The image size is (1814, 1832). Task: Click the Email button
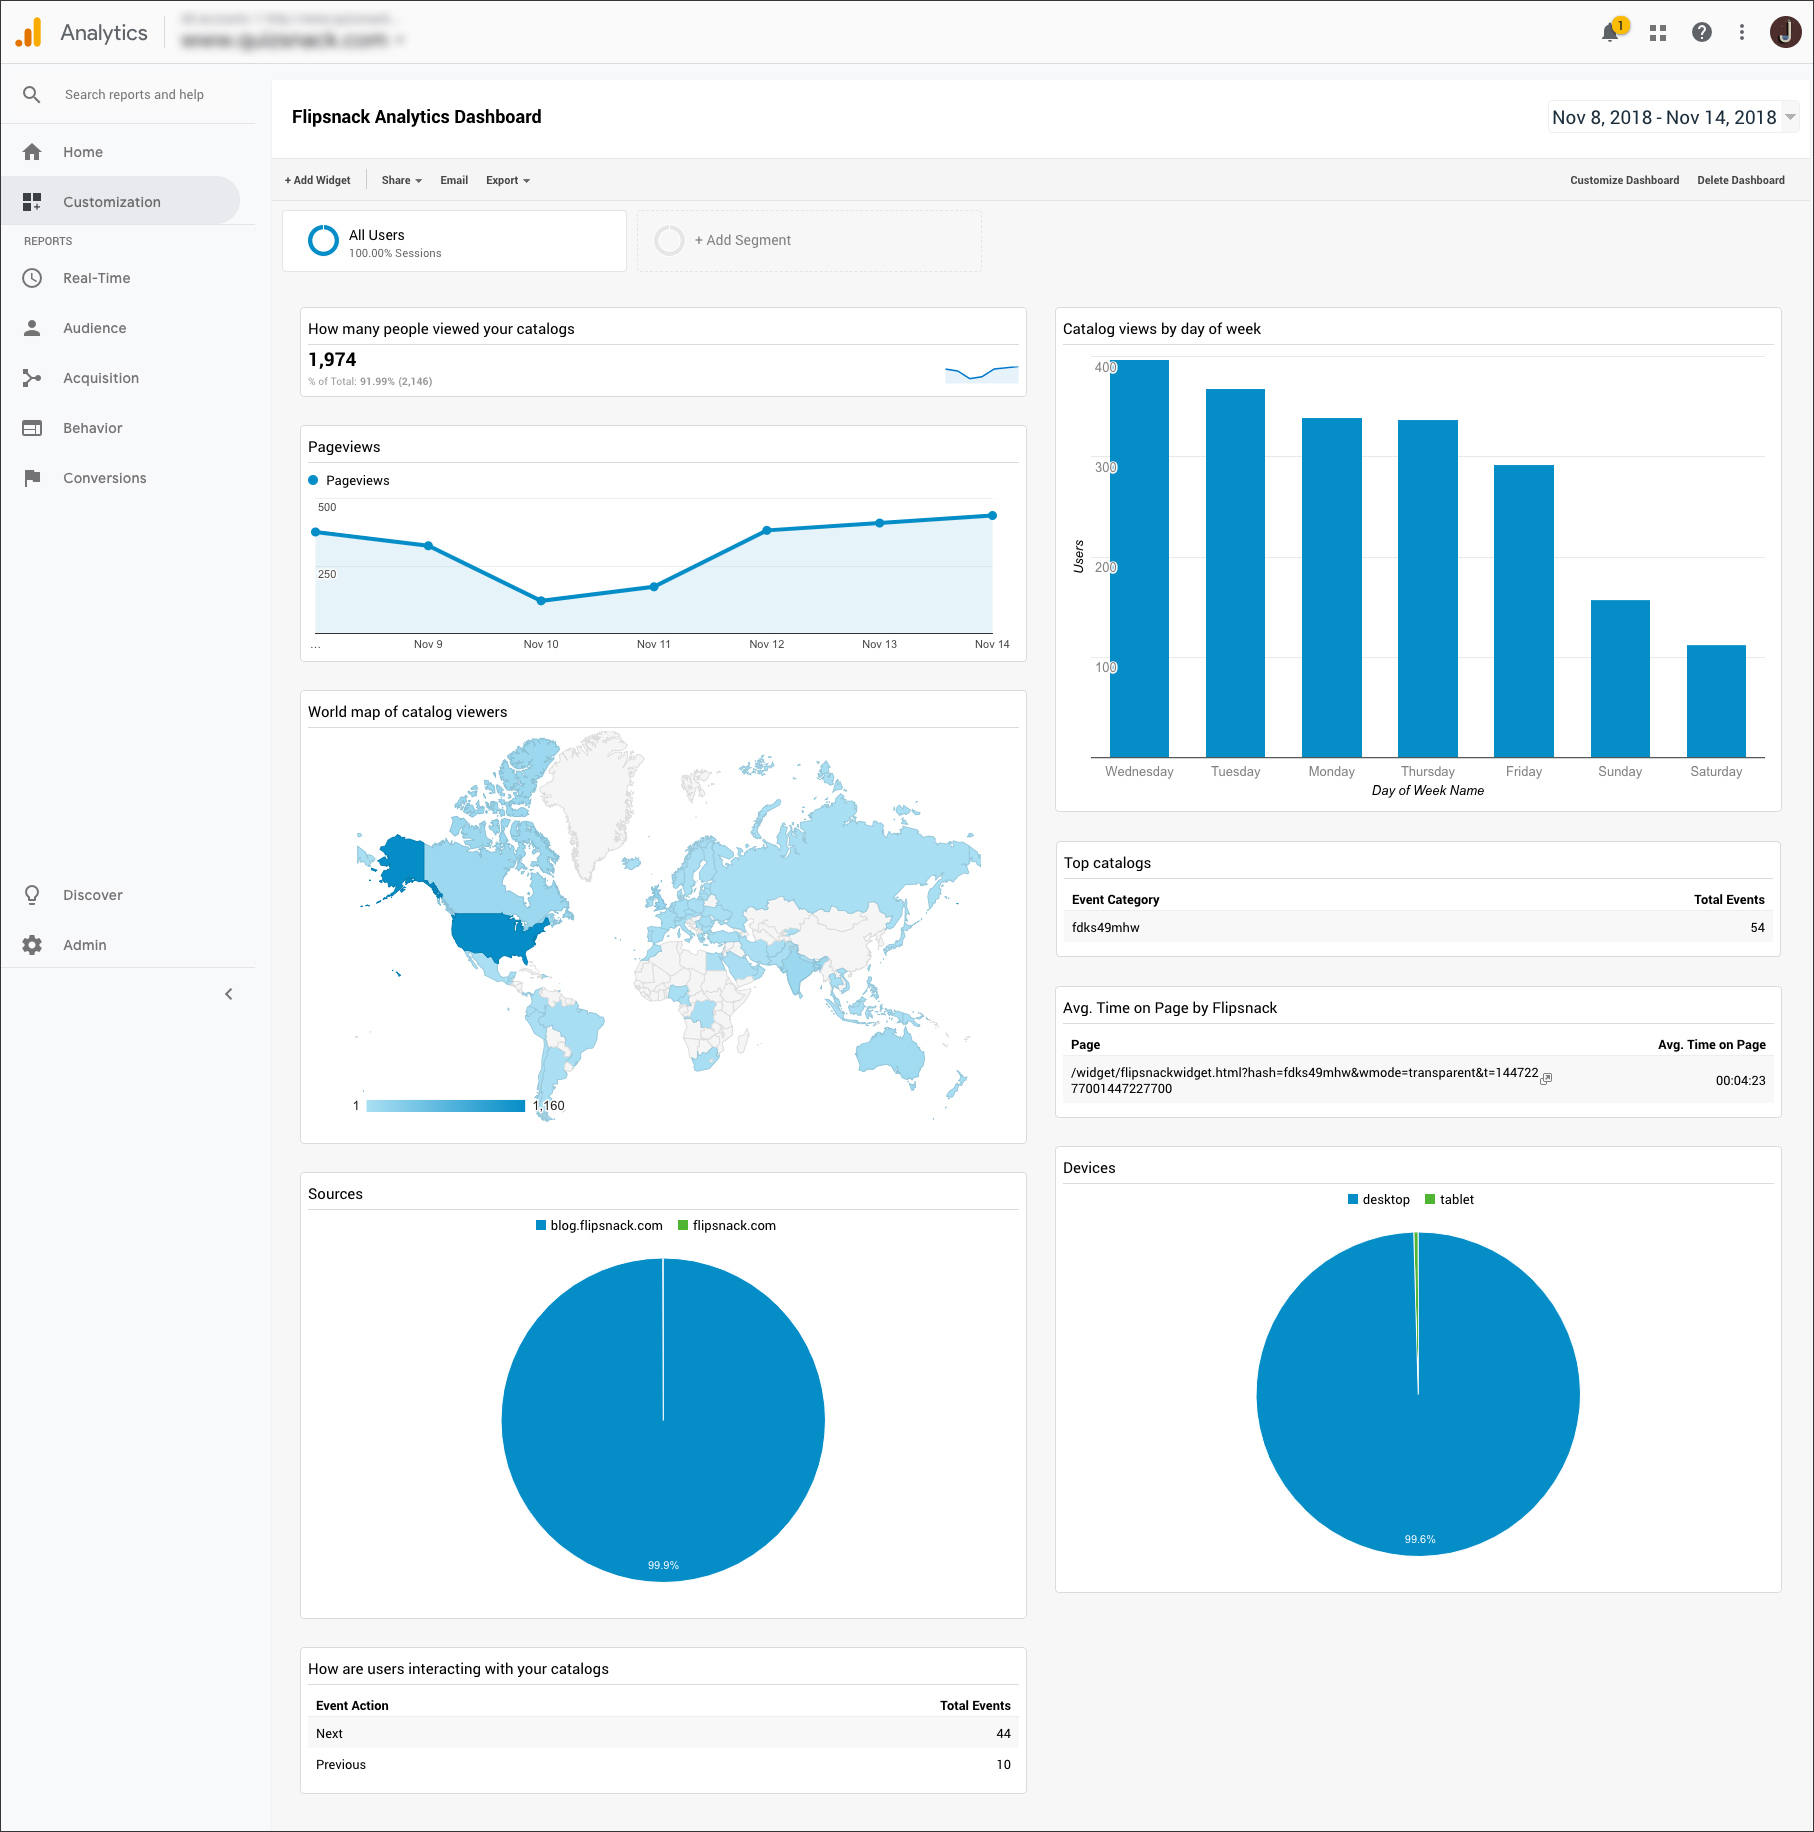tap(454, 180)
